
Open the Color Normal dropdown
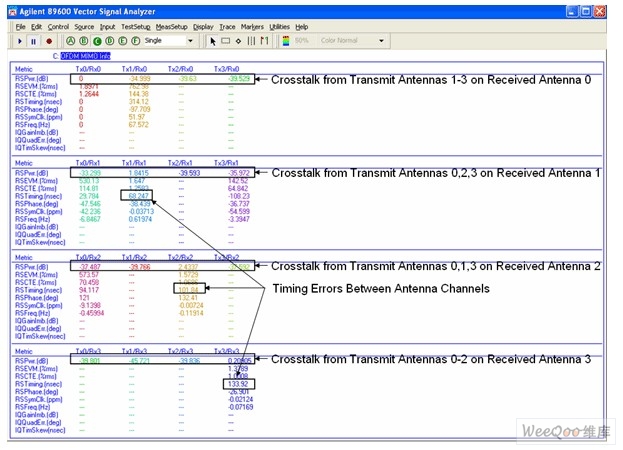[381, 41]
